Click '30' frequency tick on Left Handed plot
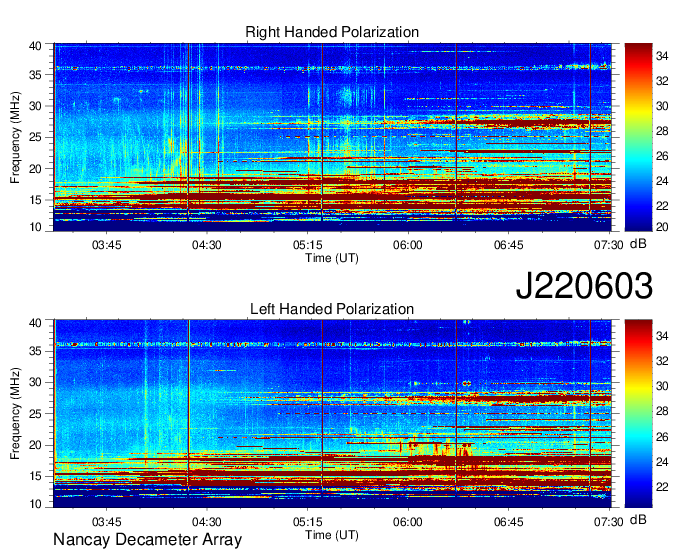The width and height of the screenshot is (680, 552). [x=35, y=382]
